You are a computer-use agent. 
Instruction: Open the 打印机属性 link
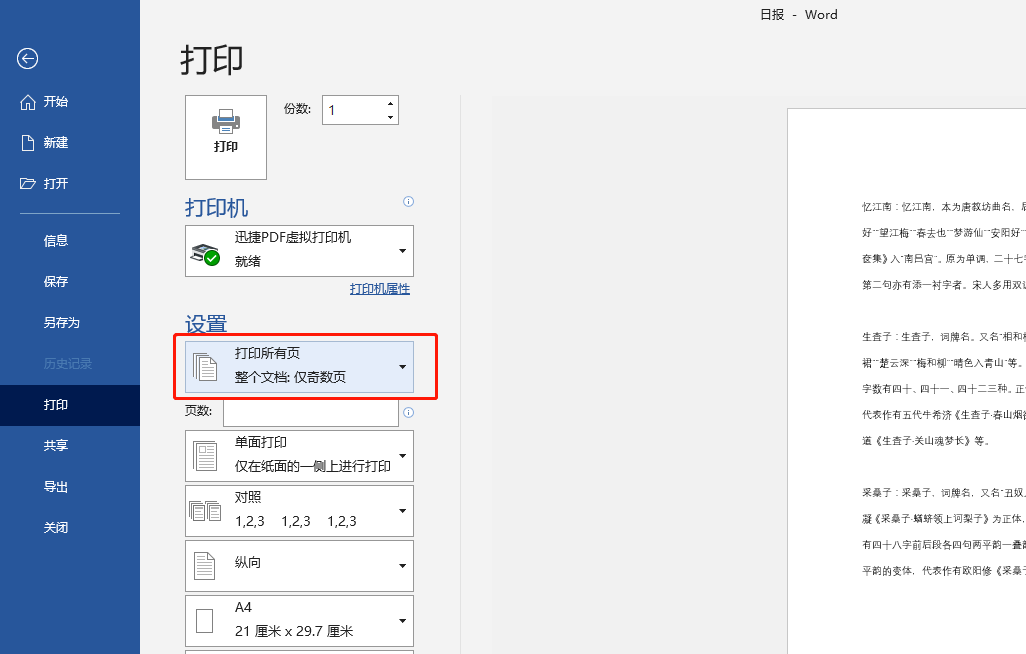[380, 289]
